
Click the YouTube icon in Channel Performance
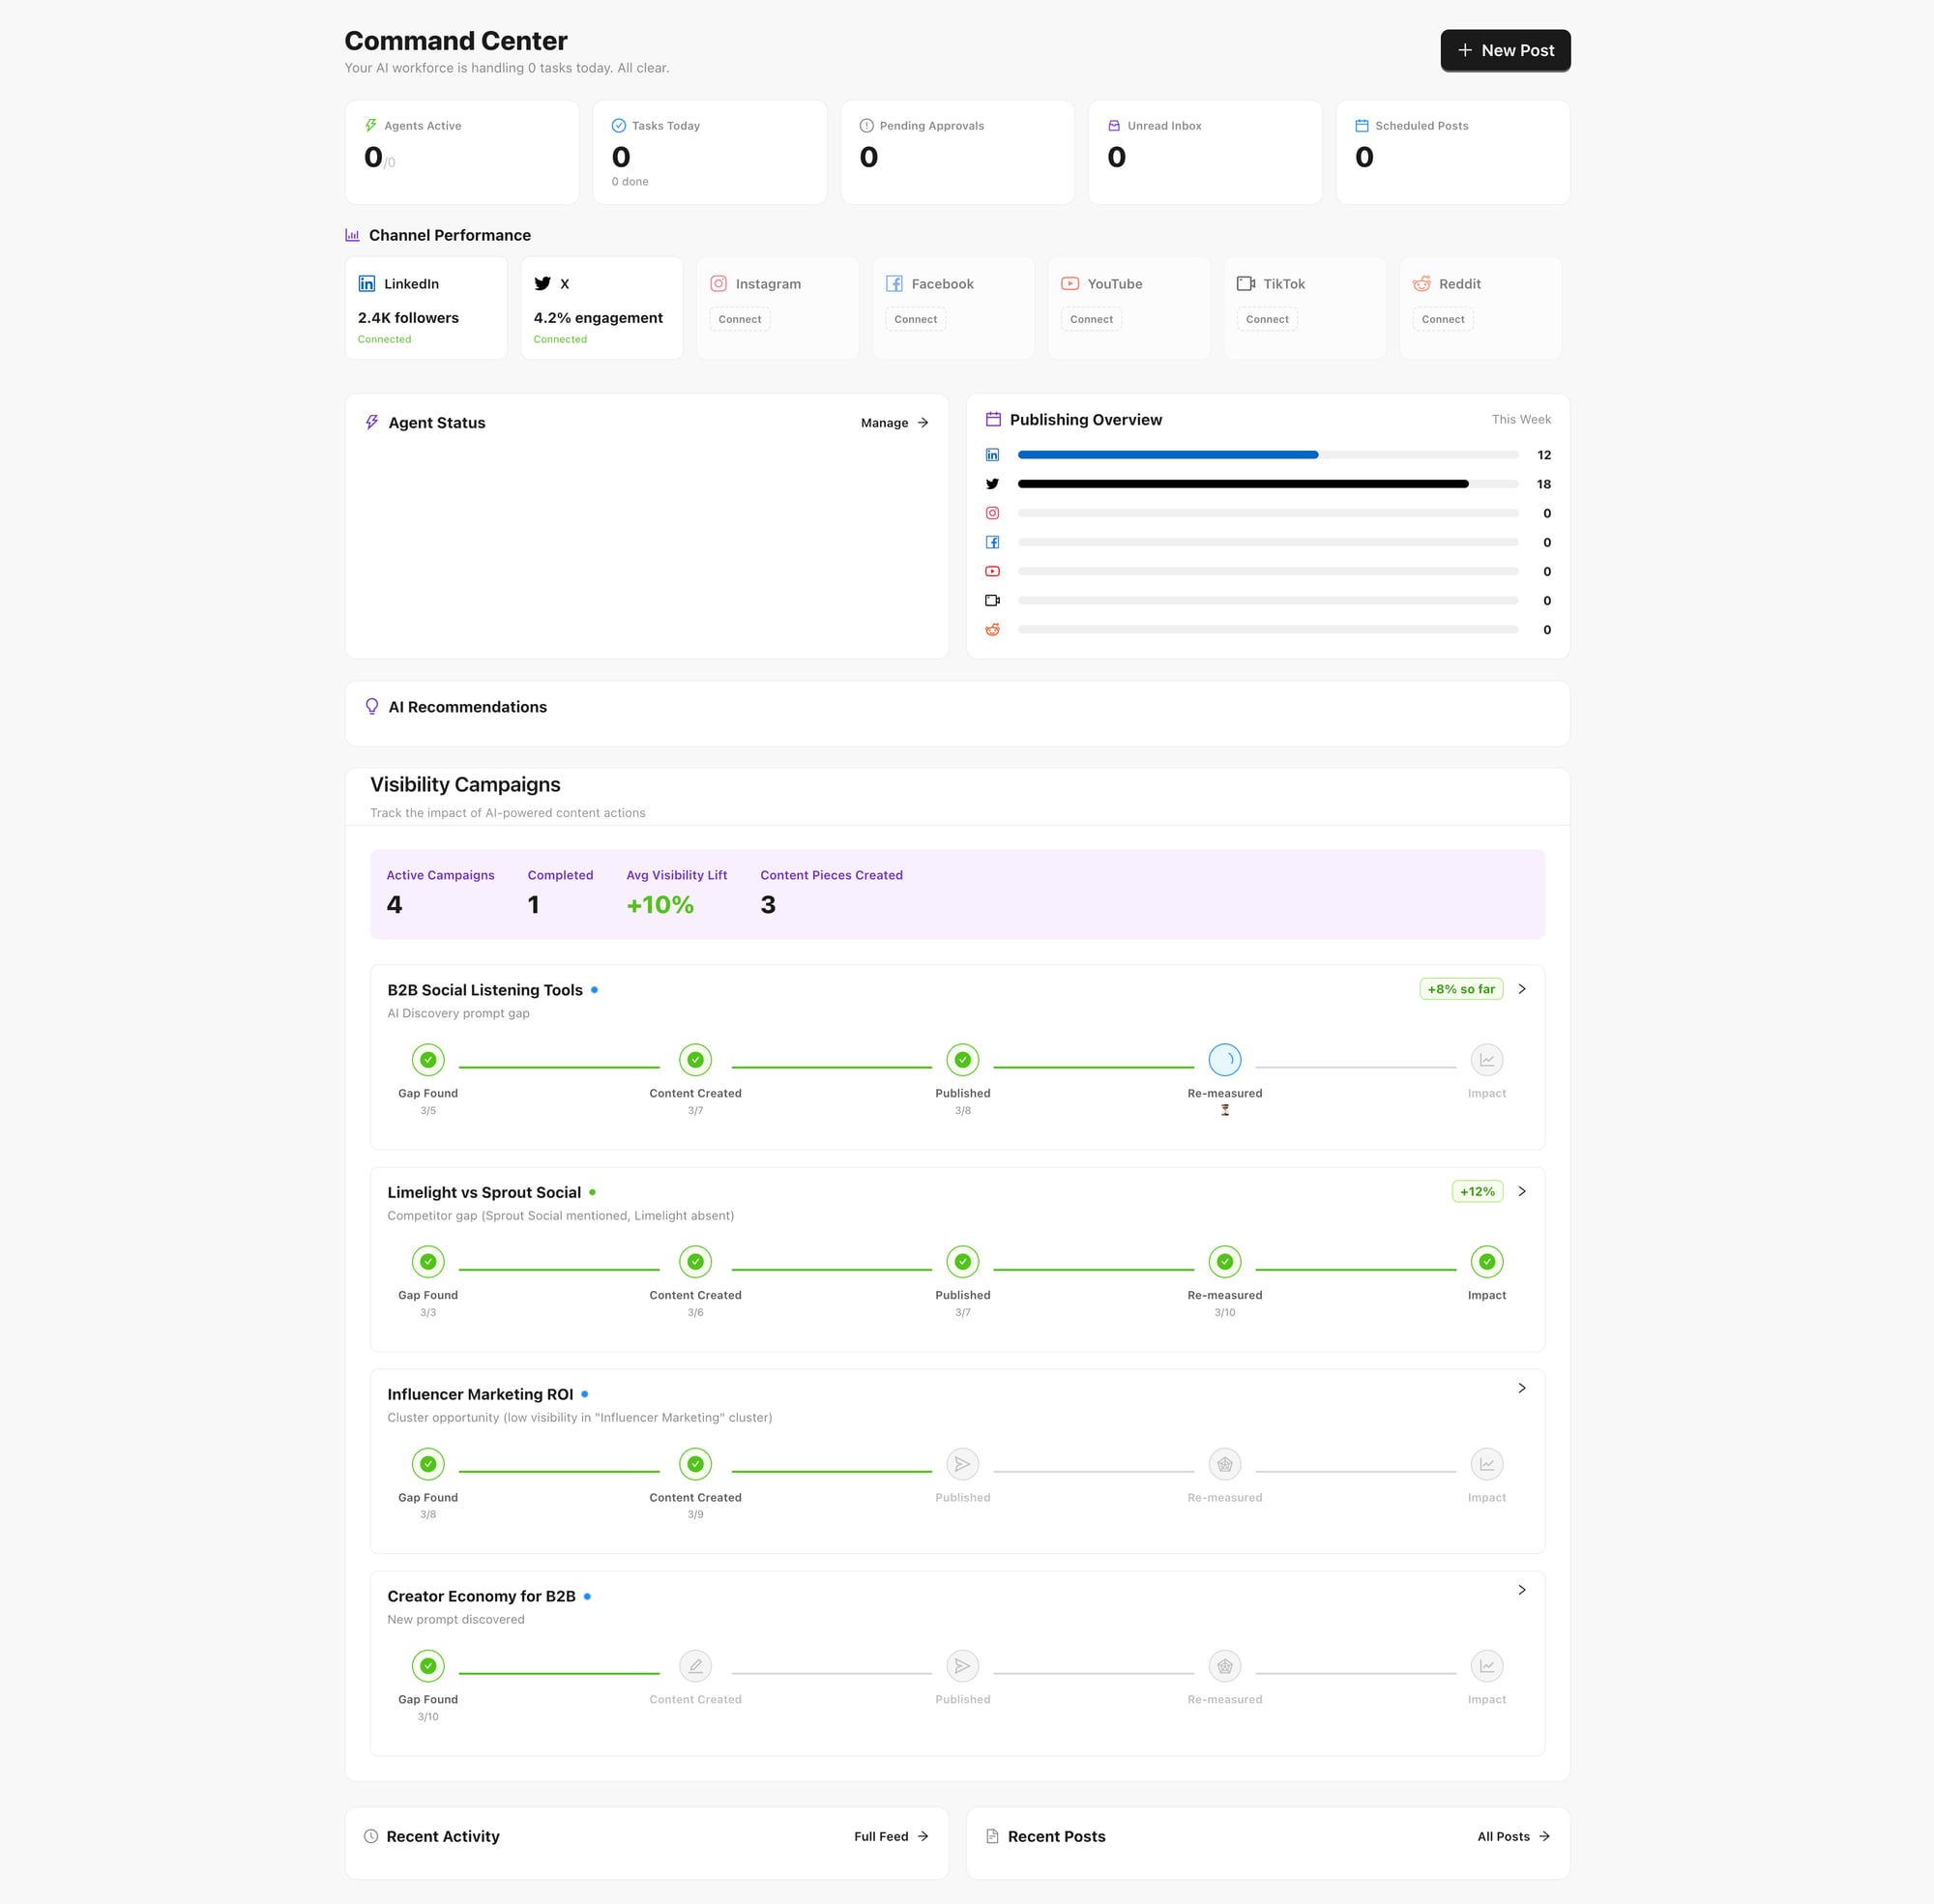1070,283
